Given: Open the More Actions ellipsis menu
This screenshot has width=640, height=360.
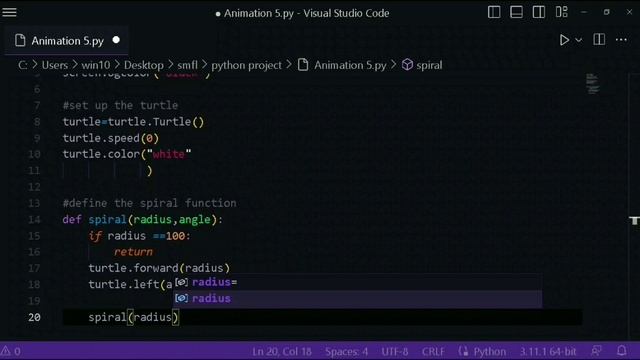Looking at the screenshot, I should (621, 40).
